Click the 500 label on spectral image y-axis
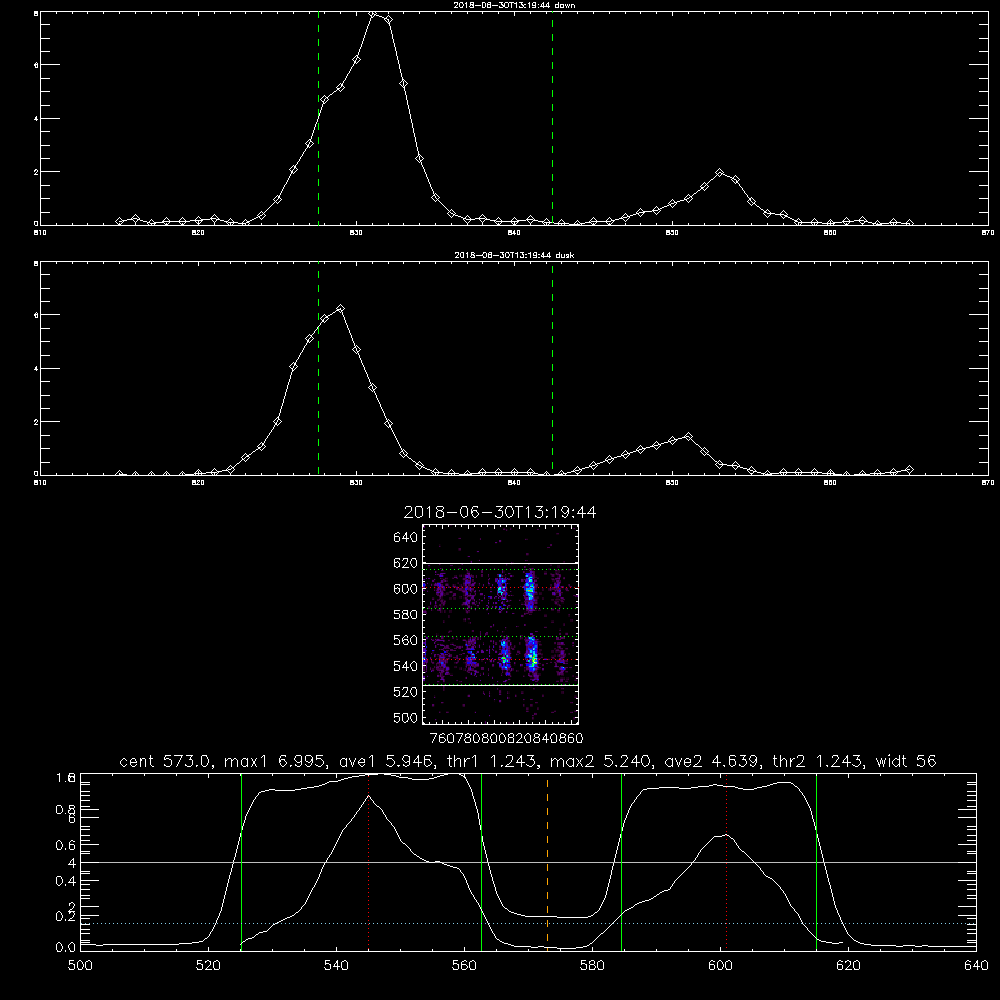Viewport: 1000px width, 1000px height. click(405, 718)
